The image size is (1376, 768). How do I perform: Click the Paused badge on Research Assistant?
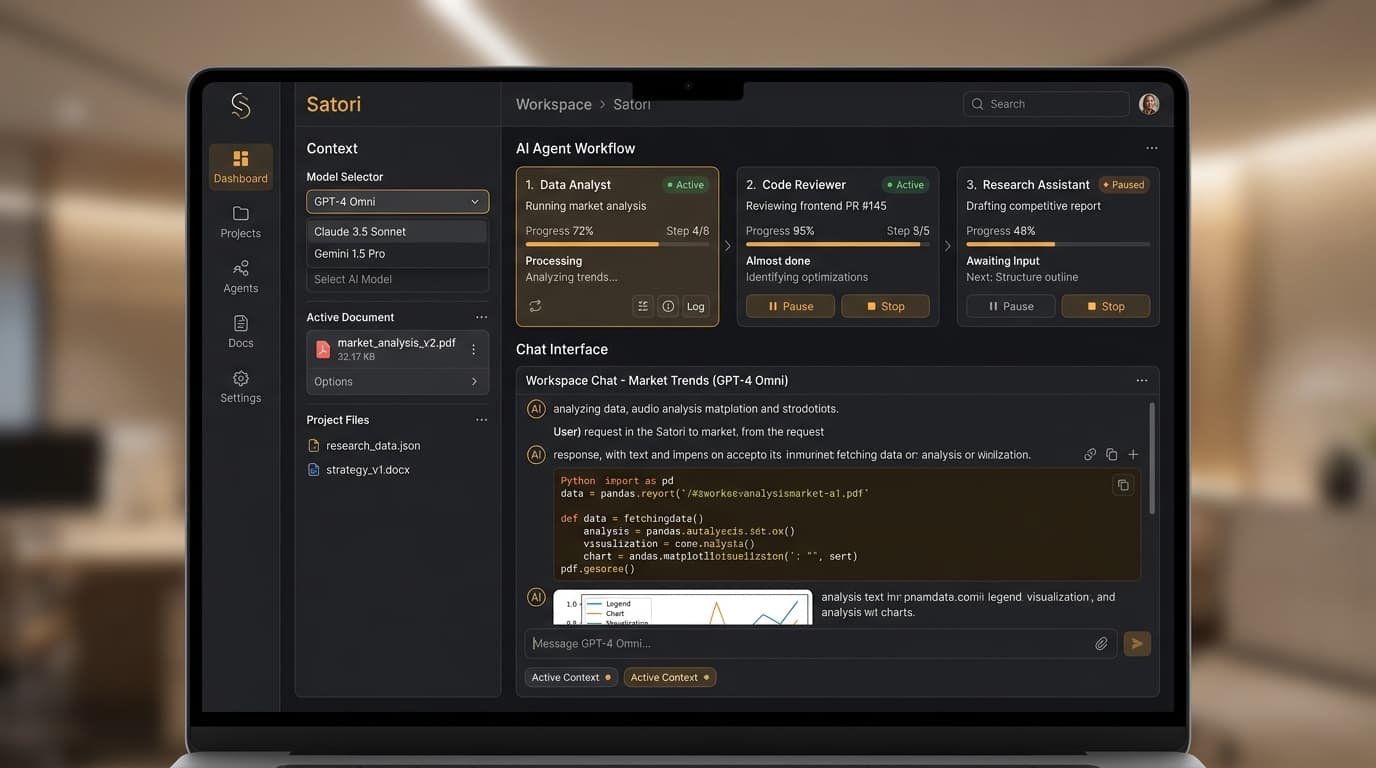point(1123,185)
